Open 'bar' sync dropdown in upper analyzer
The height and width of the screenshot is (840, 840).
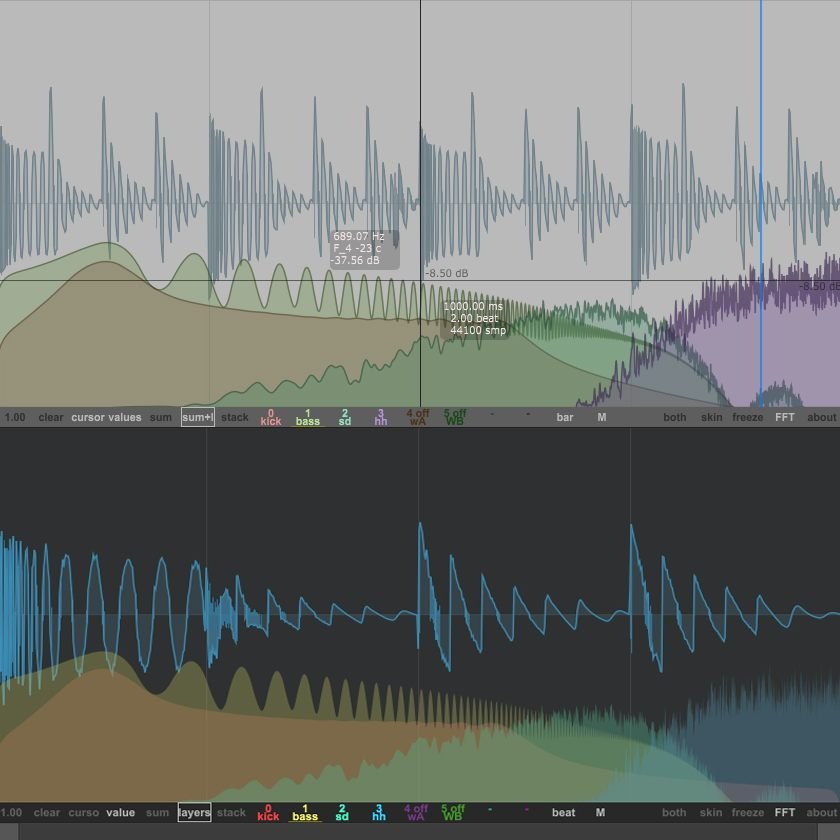[x=565, y=417]
